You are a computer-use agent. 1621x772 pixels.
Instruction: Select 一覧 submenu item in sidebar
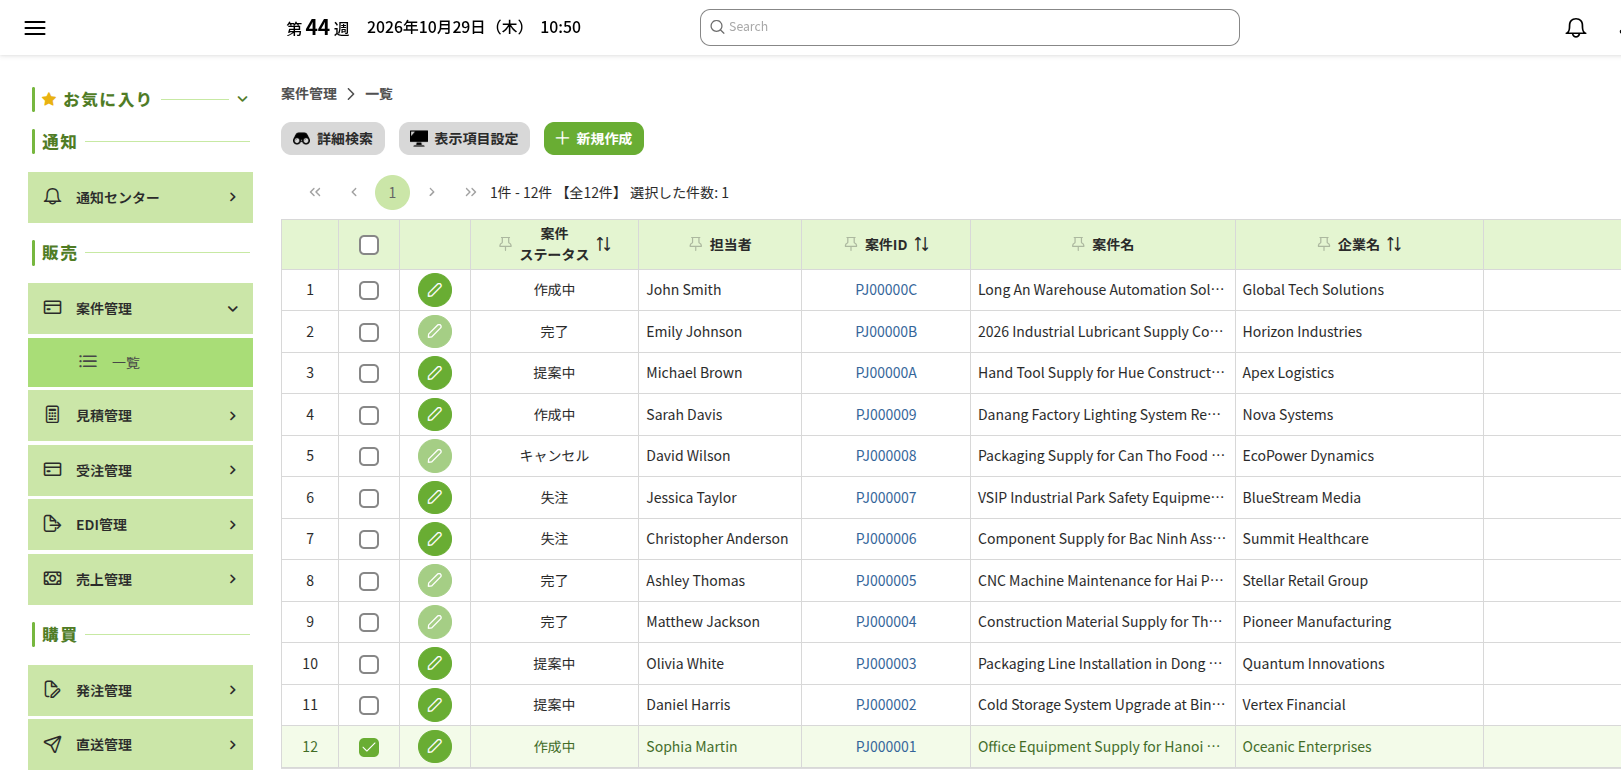[x=140, y=362]
